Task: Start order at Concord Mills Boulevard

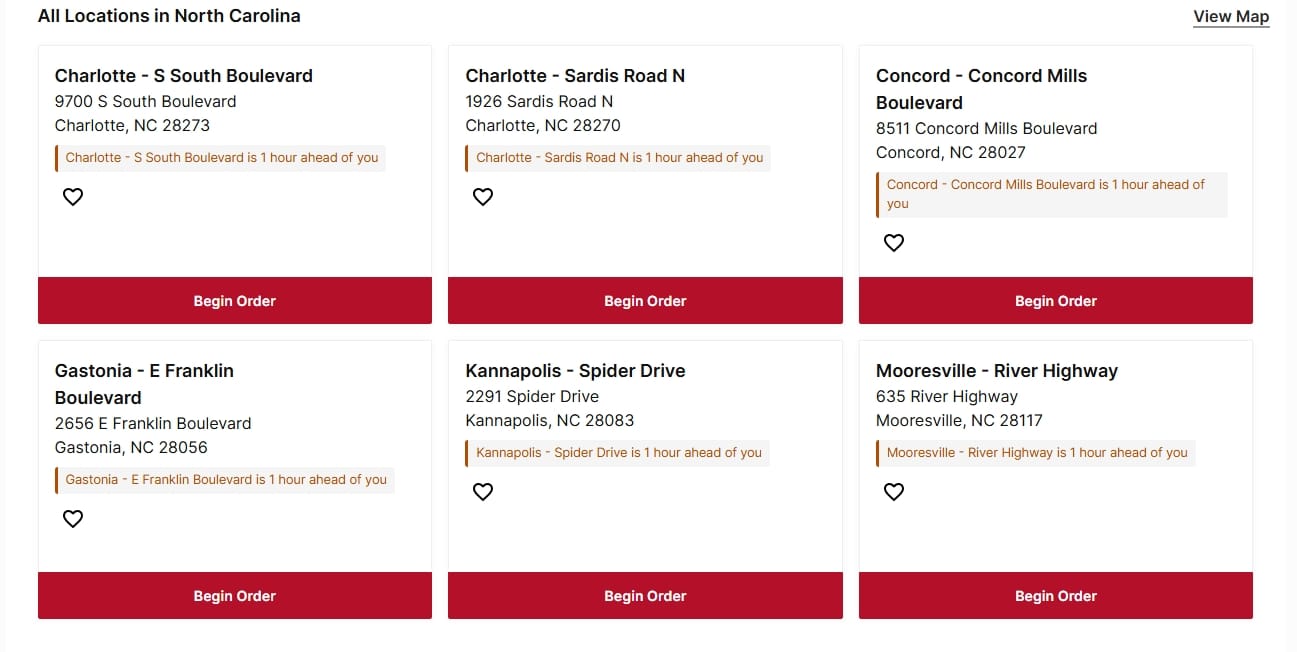Action: coord(1055,301)
